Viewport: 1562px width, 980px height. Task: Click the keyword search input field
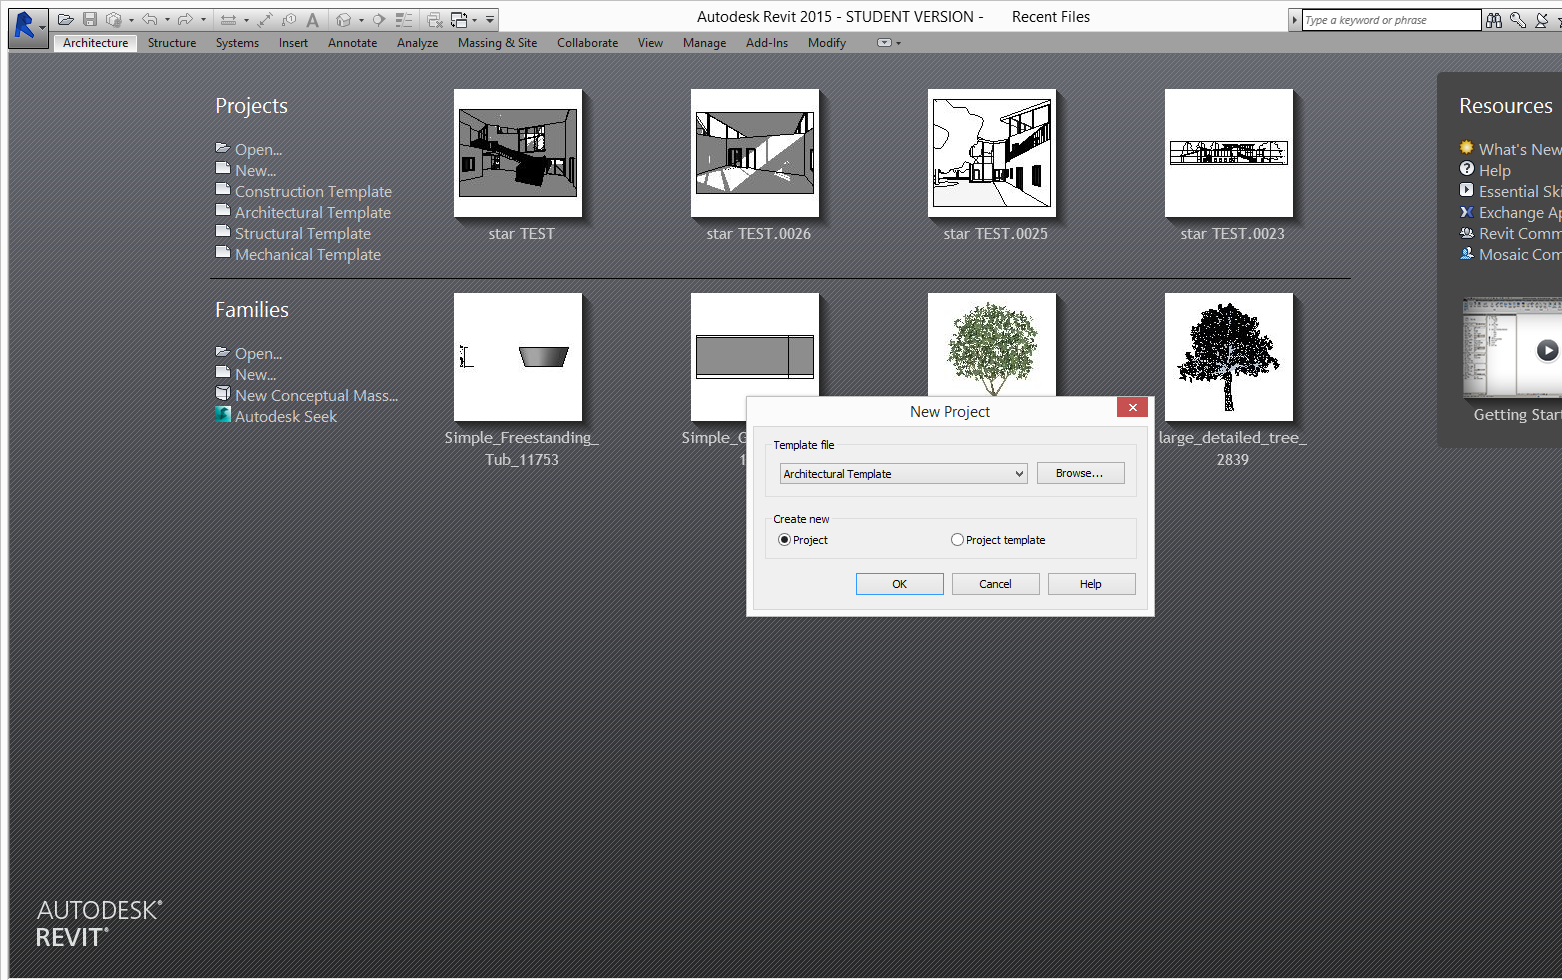[1391, 20]
